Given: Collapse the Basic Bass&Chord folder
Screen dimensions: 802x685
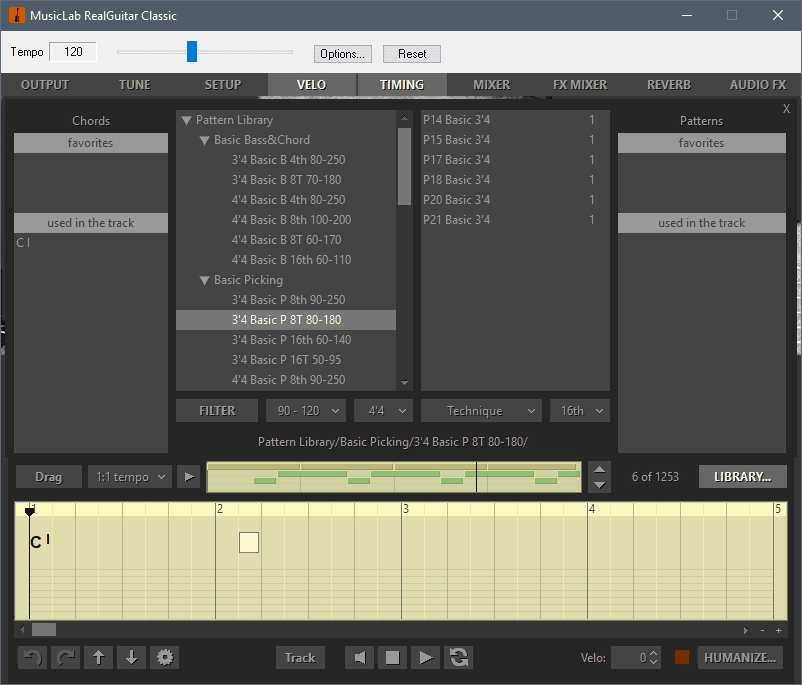Looking at the screenshot, I should [x=205, y=140].
